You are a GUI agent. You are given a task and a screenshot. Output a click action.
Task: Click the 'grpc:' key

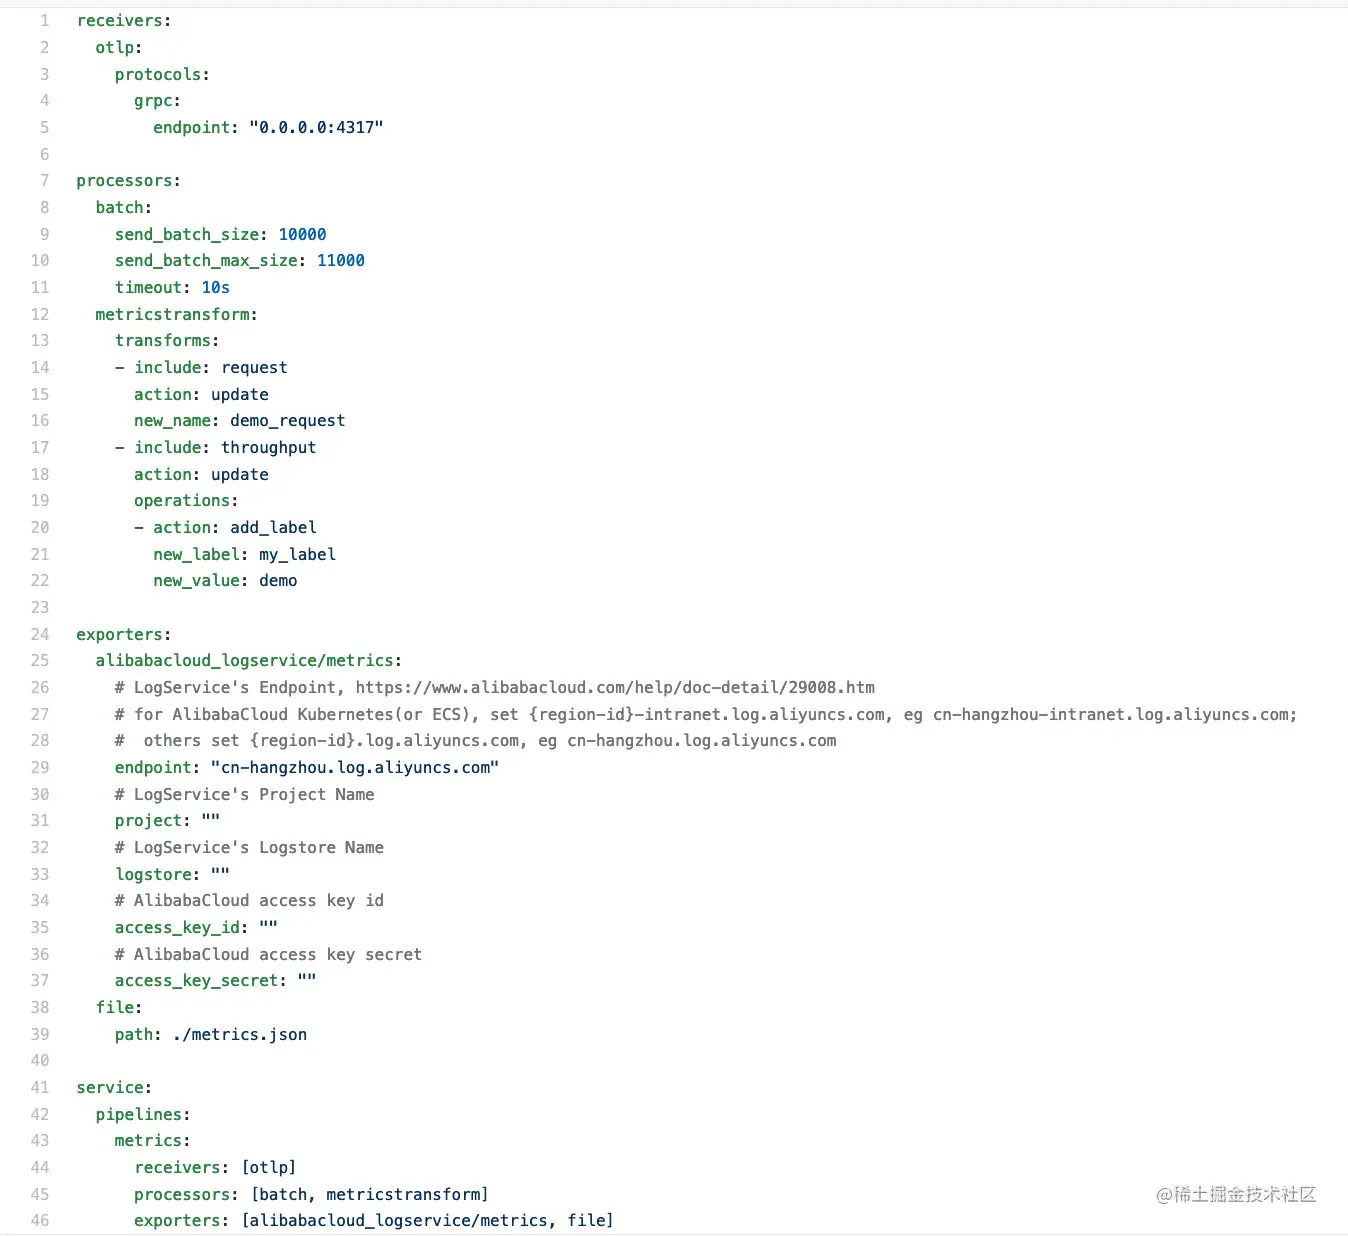157,101
